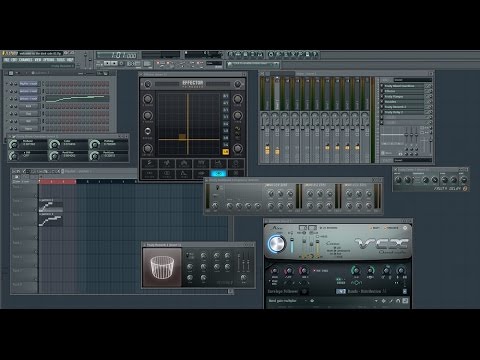Select the Fruity Reeverb 2 slot in mixer

coord(404,107)
